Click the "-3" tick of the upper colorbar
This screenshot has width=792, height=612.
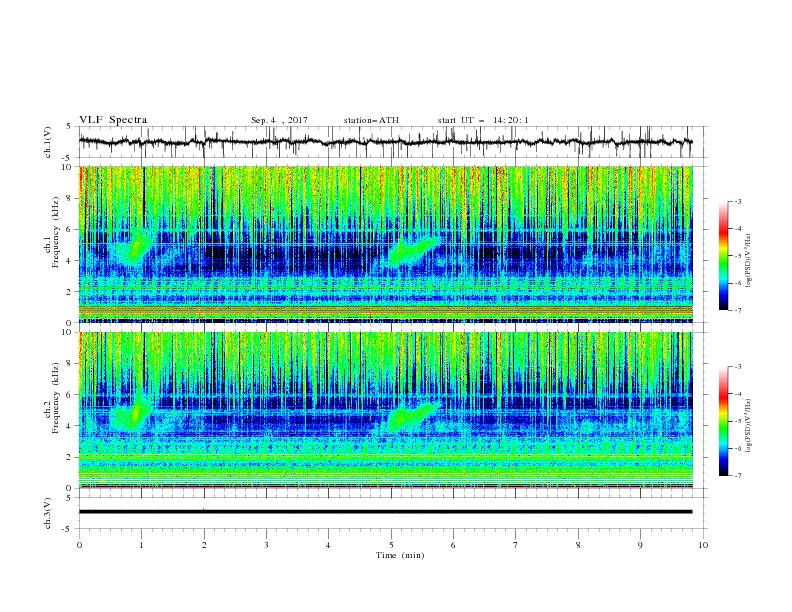coord(737,201)
